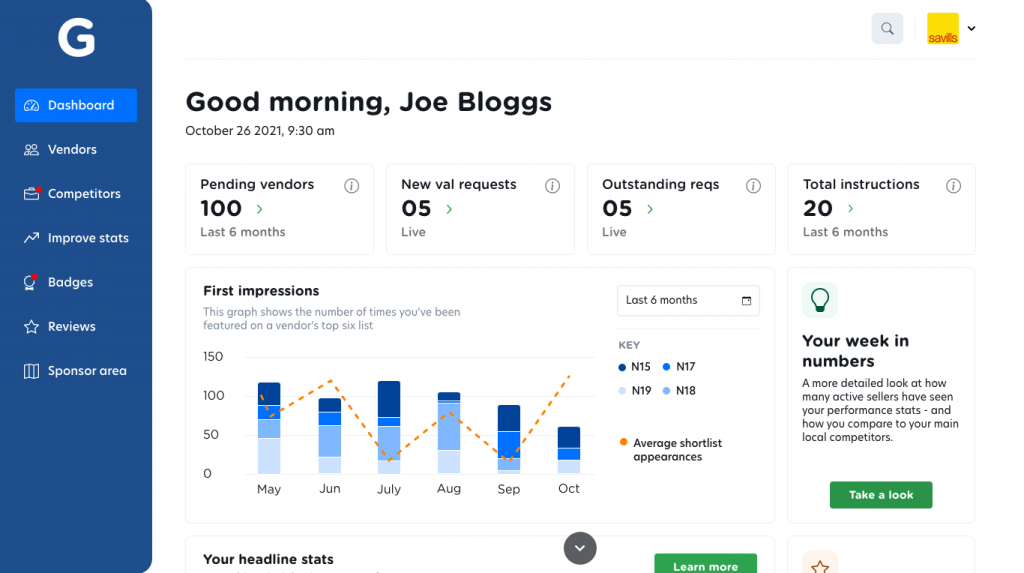
Task: Click the N15 dark blue legend dot
Action: coord(622,367)
